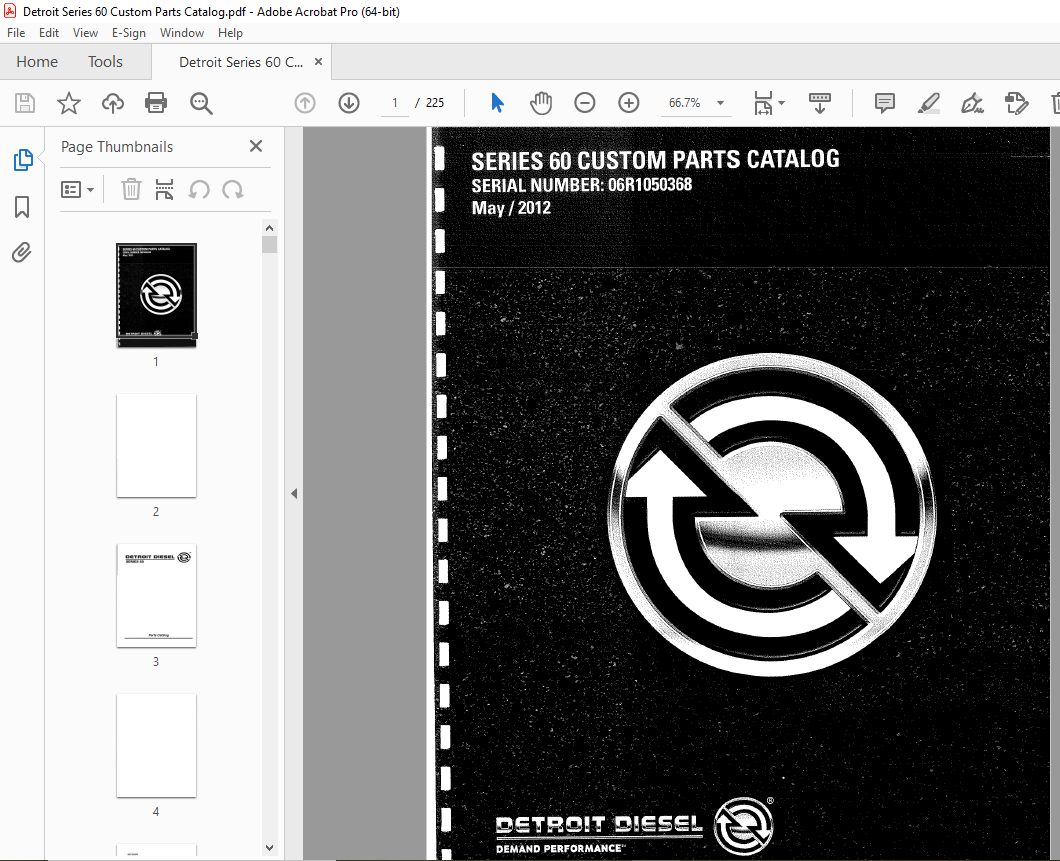Open the zoom percentage dropdown
The width and height of the screenshot is (1060, 861).
point(721,103)
